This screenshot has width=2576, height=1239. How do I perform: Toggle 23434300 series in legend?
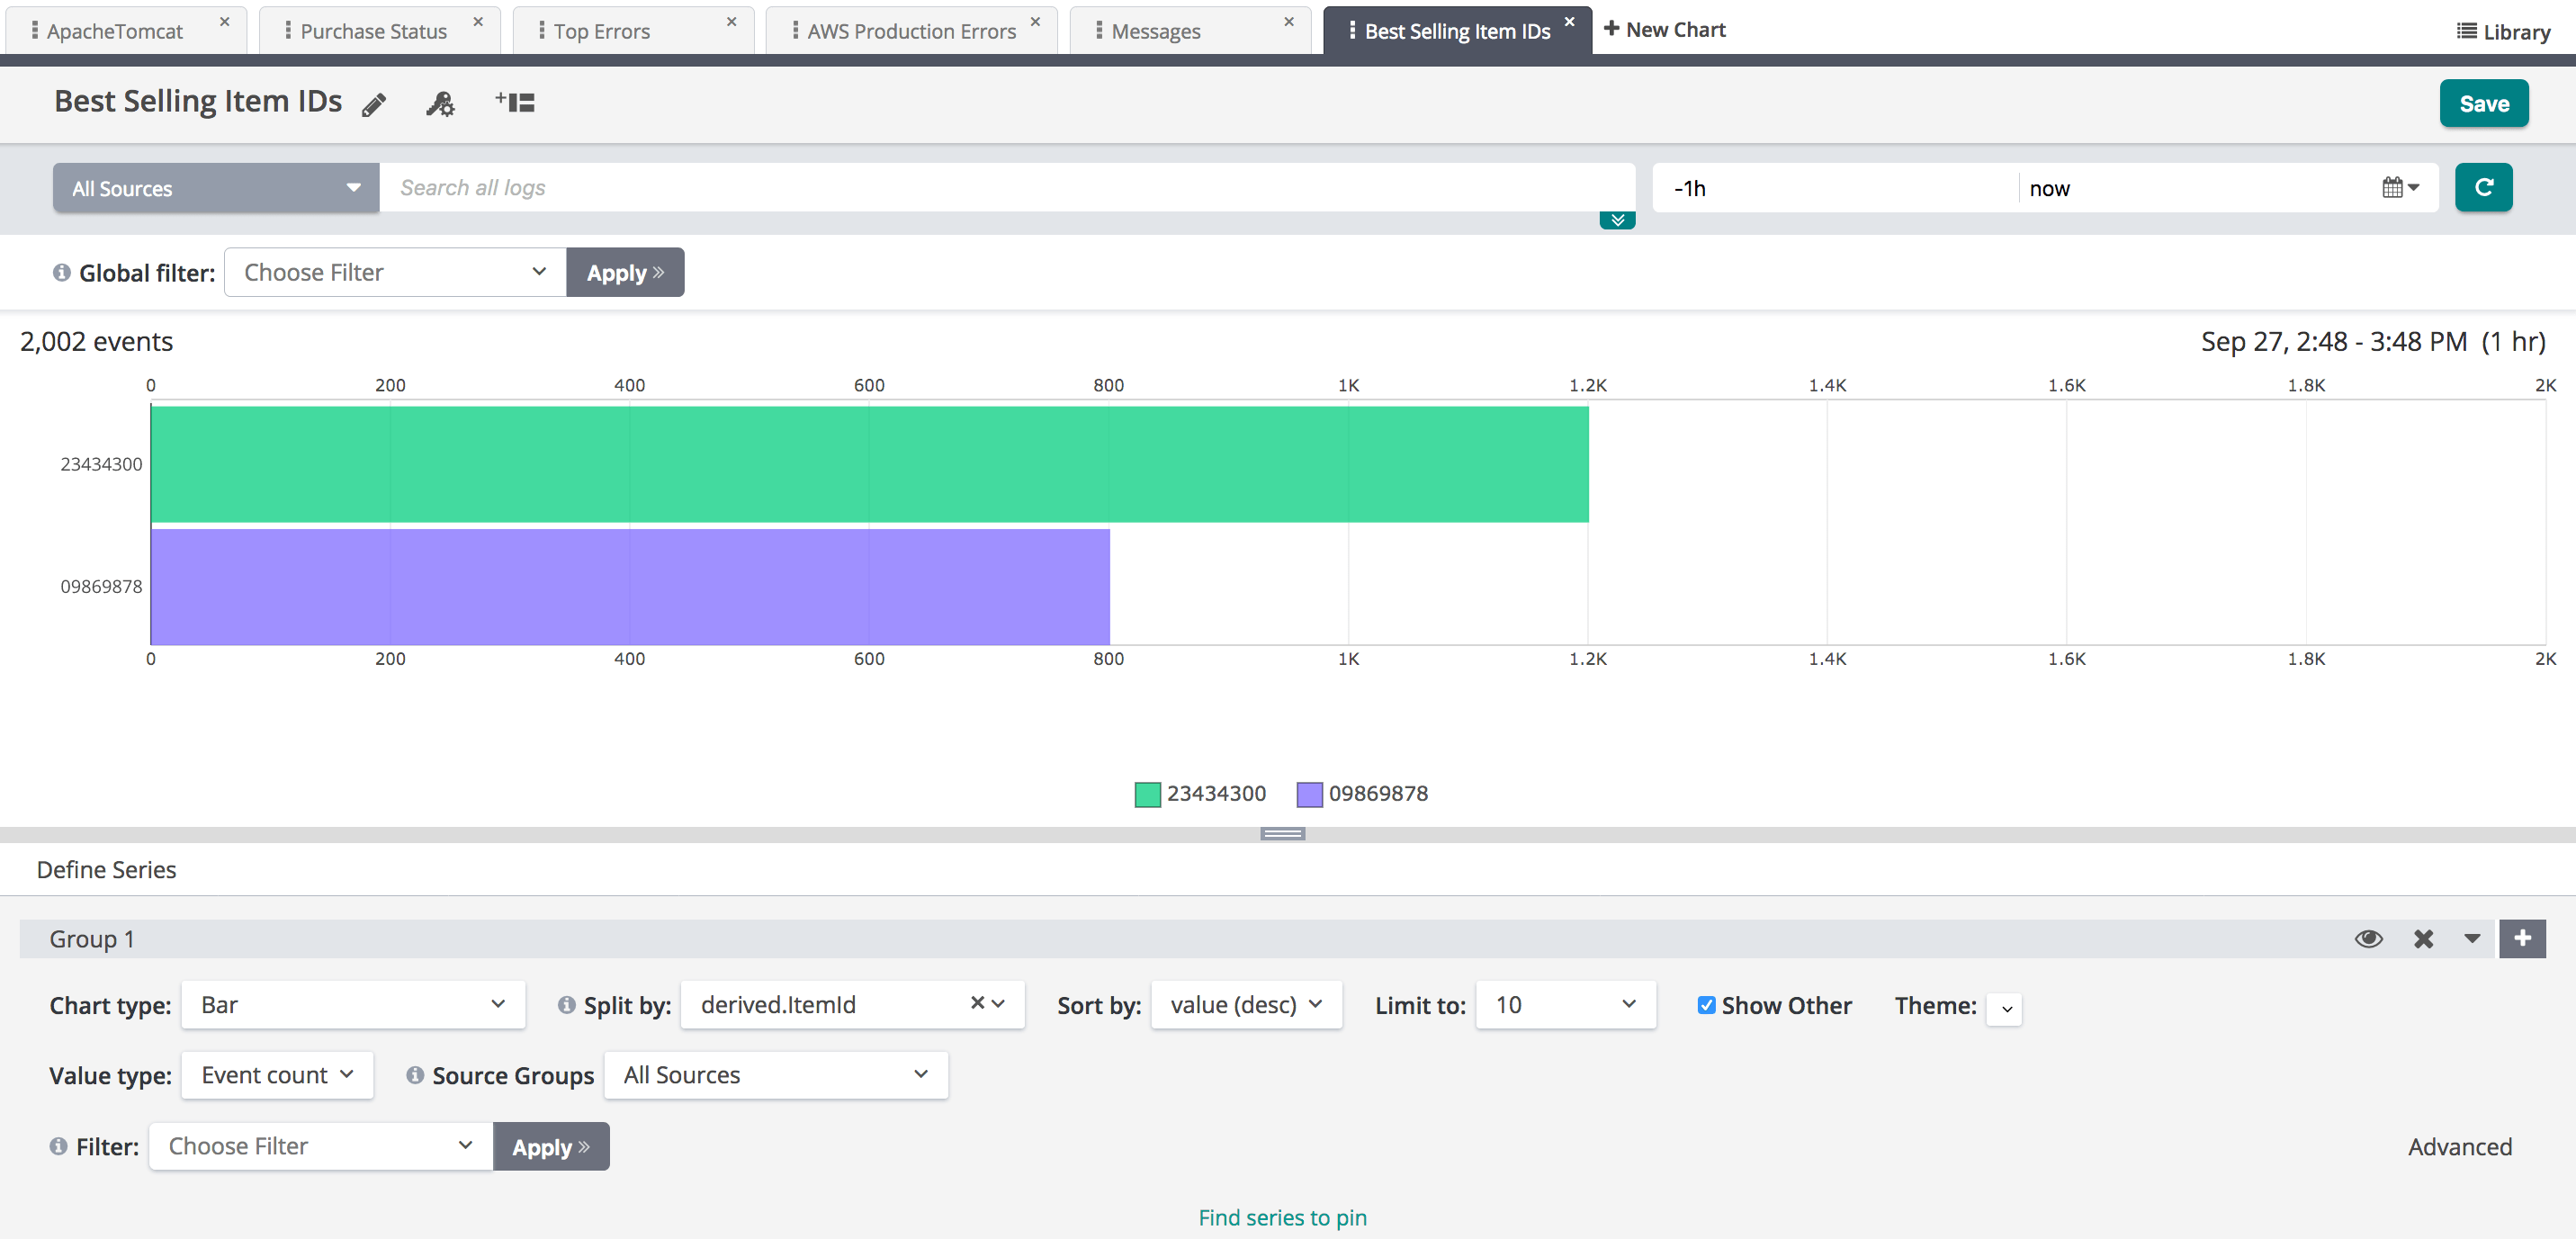(x=1215, y=794)
